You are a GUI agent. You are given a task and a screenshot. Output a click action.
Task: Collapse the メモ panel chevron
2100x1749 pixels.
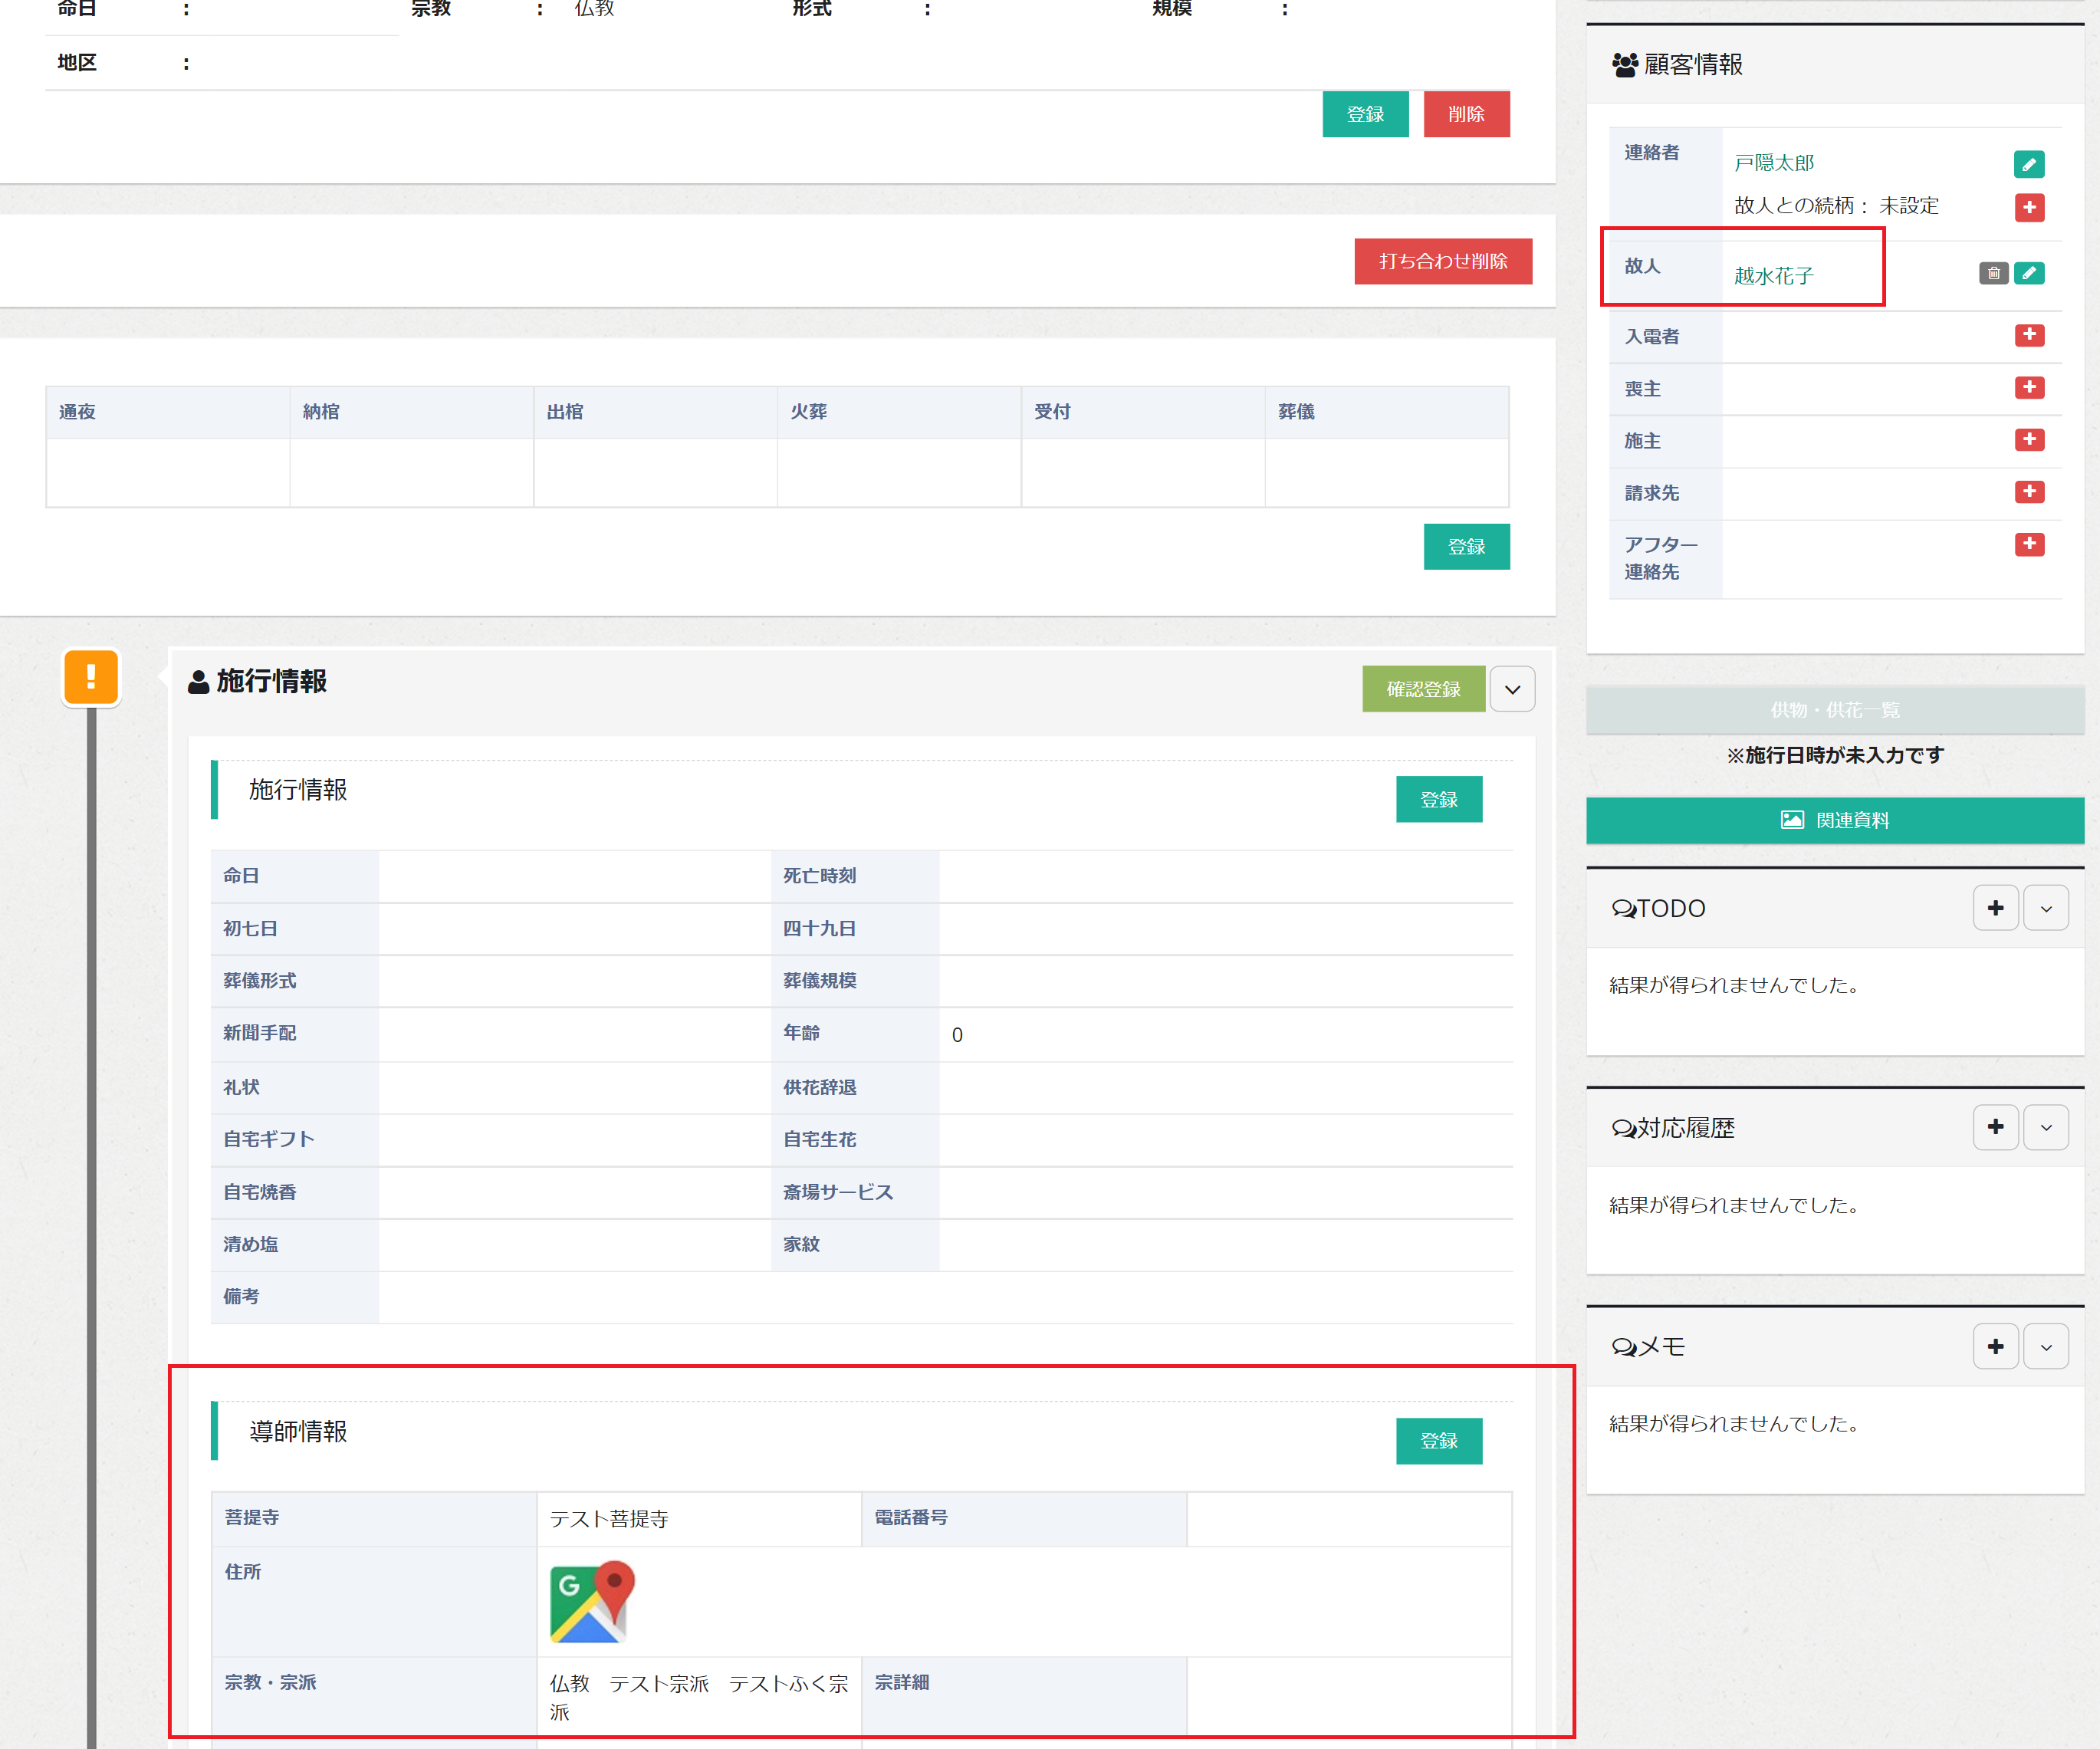pyautogui.click(x=2046, y=1347)
